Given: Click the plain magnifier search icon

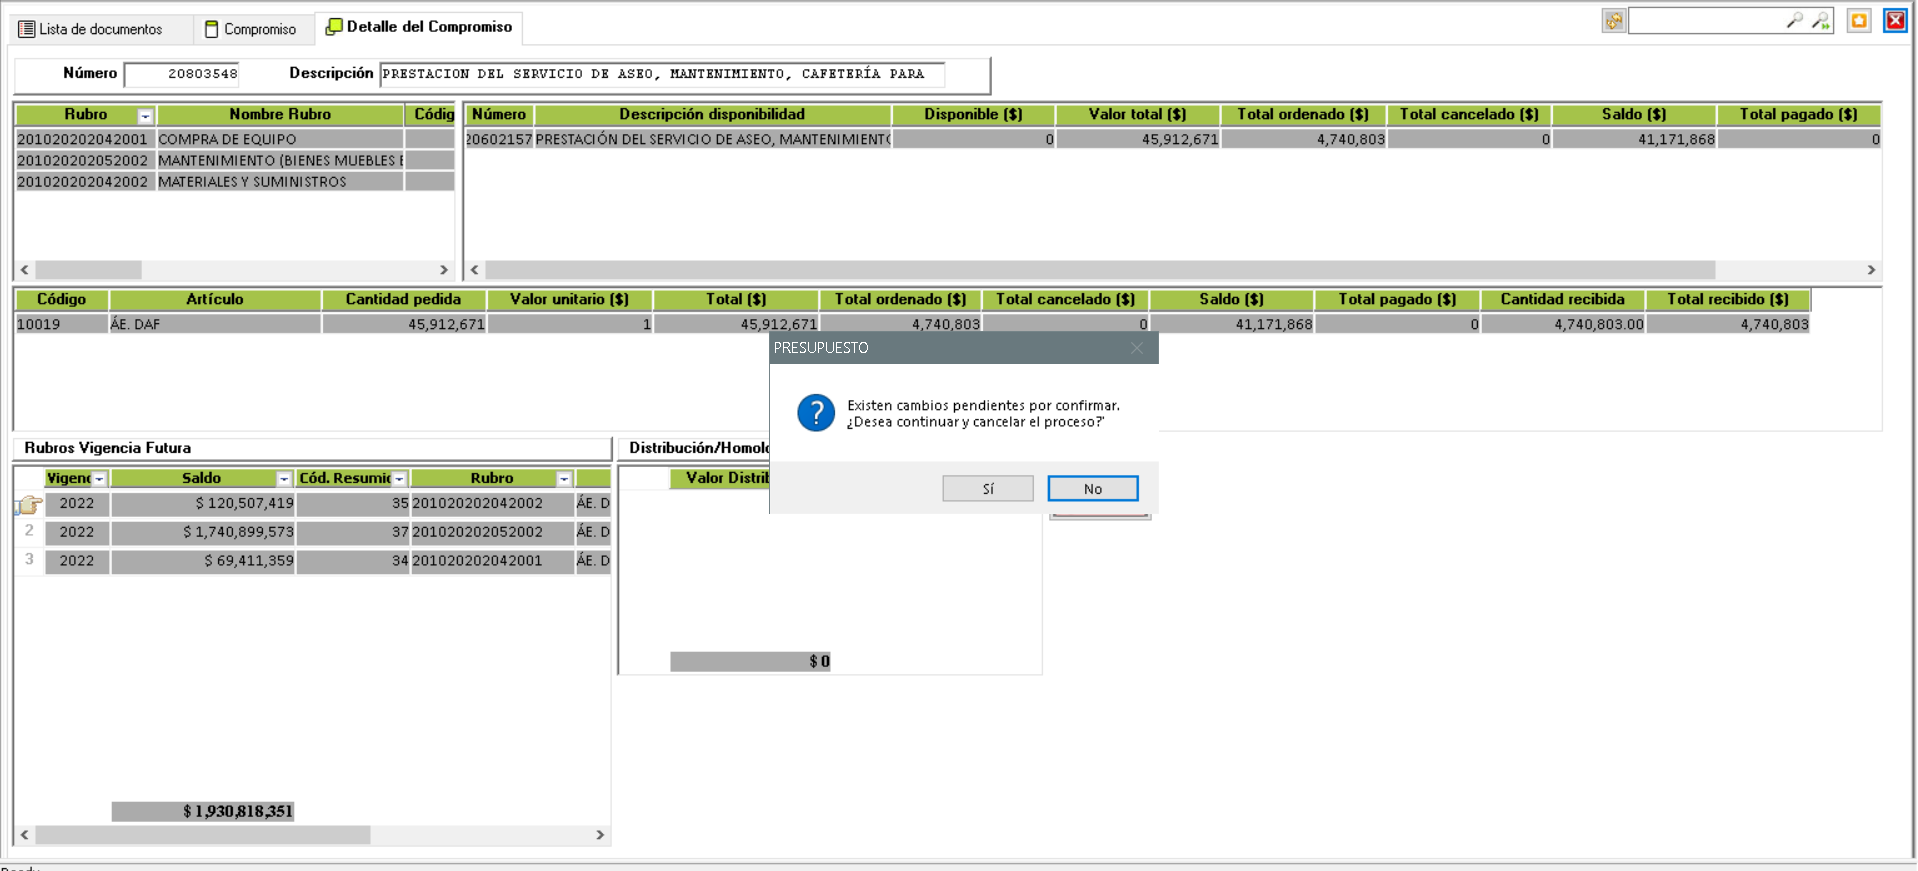Looking at the screenshot, I should coord(1795,20).
